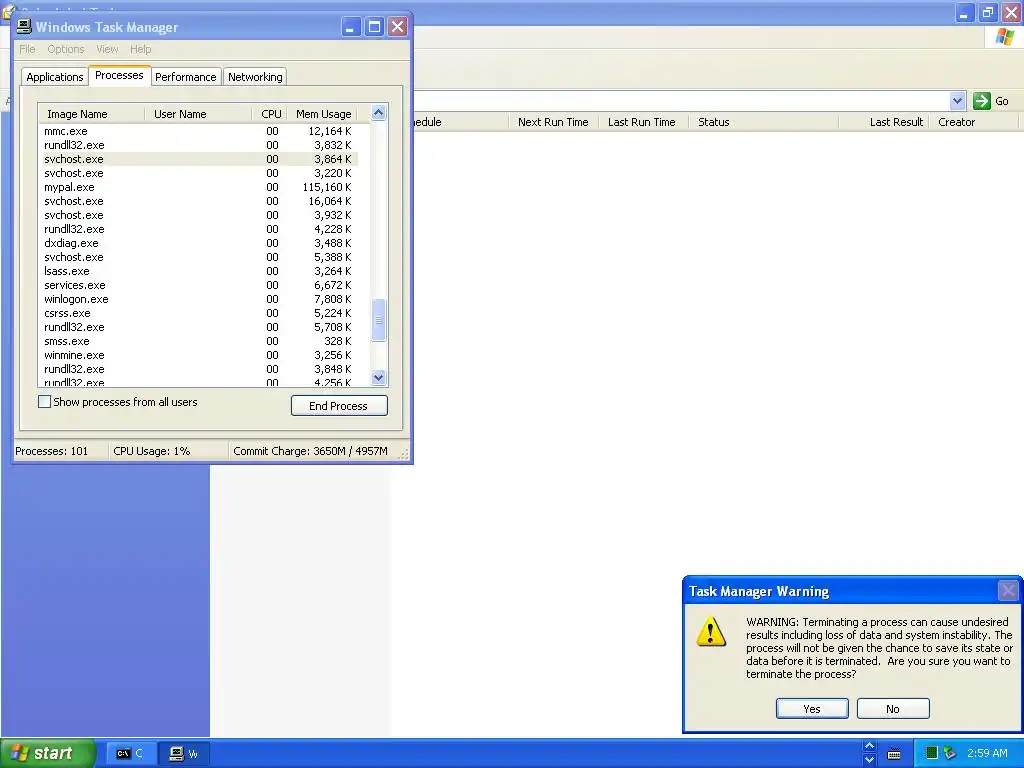The height and width of the screenshot is (768, 1024).
Task: Click the process list scrollbar thumb
Action: pos(378,320)
